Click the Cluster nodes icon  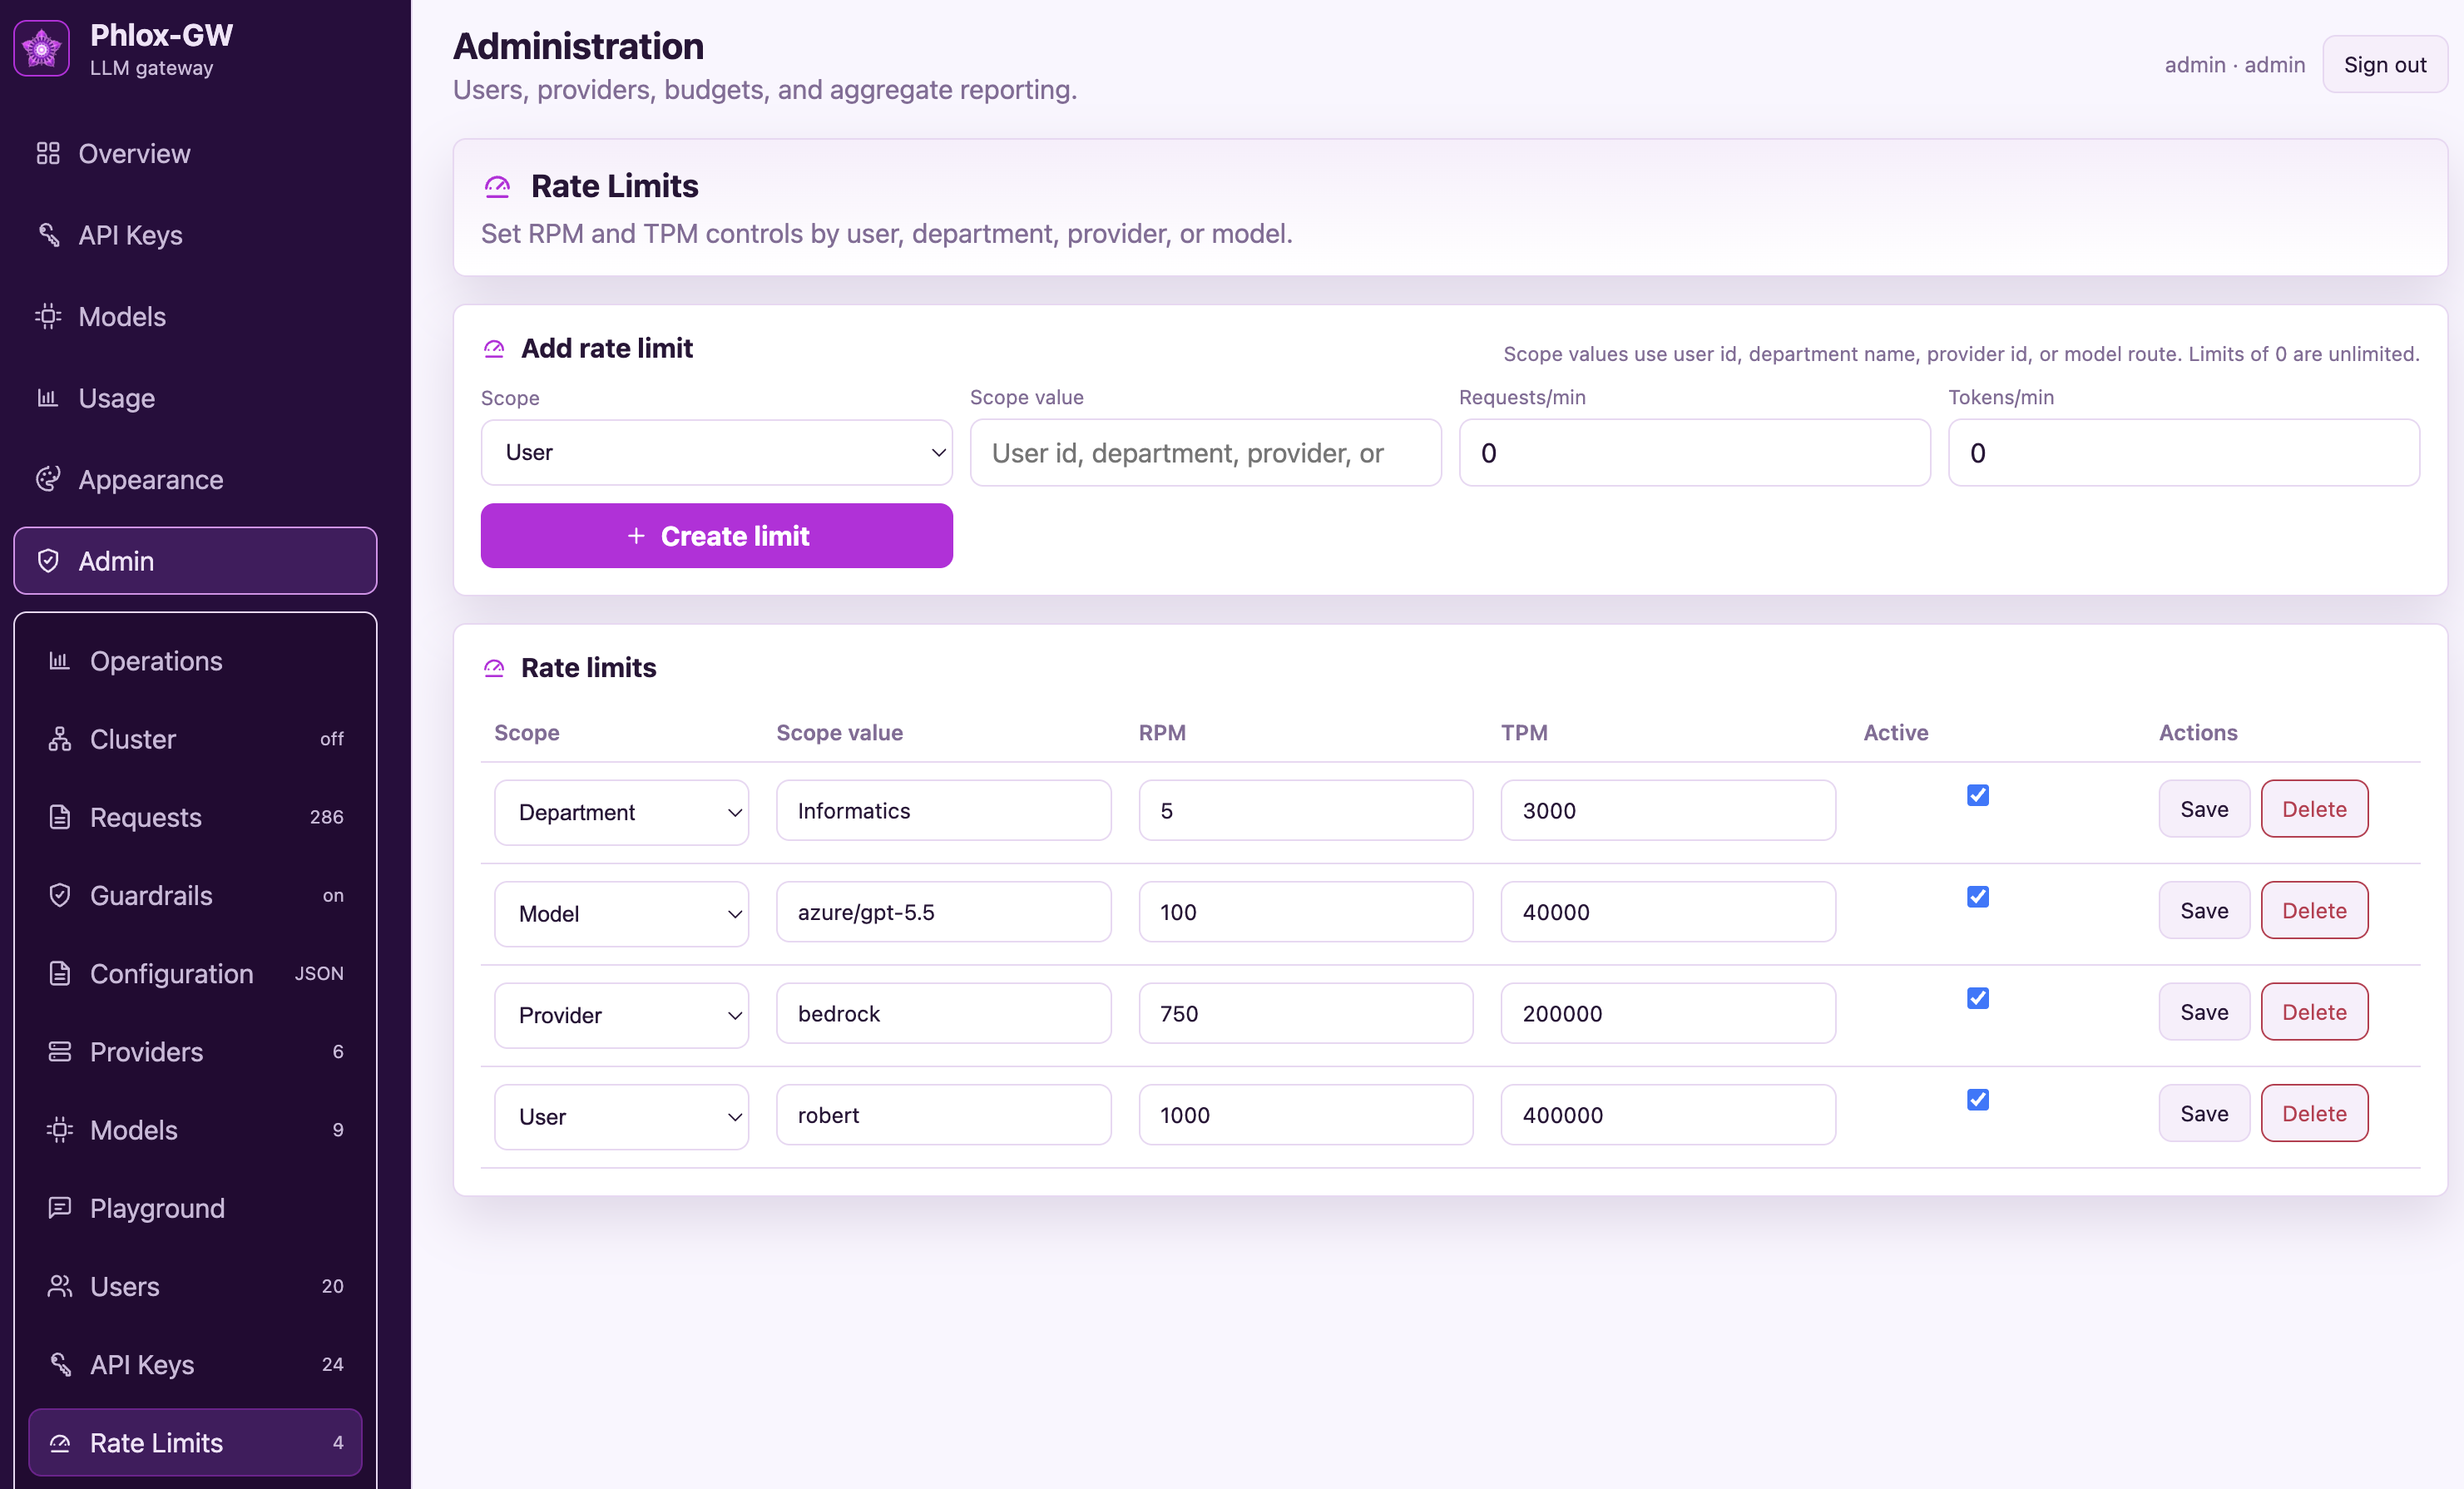[60, 738]
